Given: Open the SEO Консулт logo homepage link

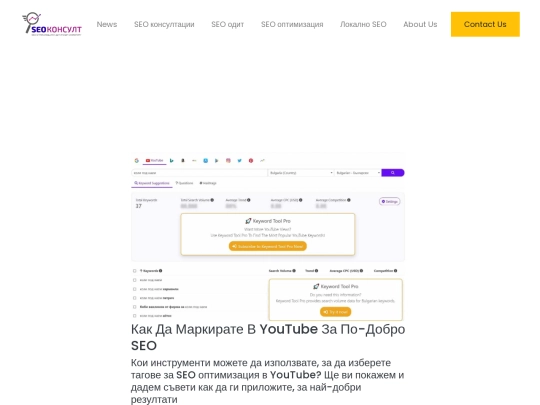Looking at the screenshot, I should [52, 24].
